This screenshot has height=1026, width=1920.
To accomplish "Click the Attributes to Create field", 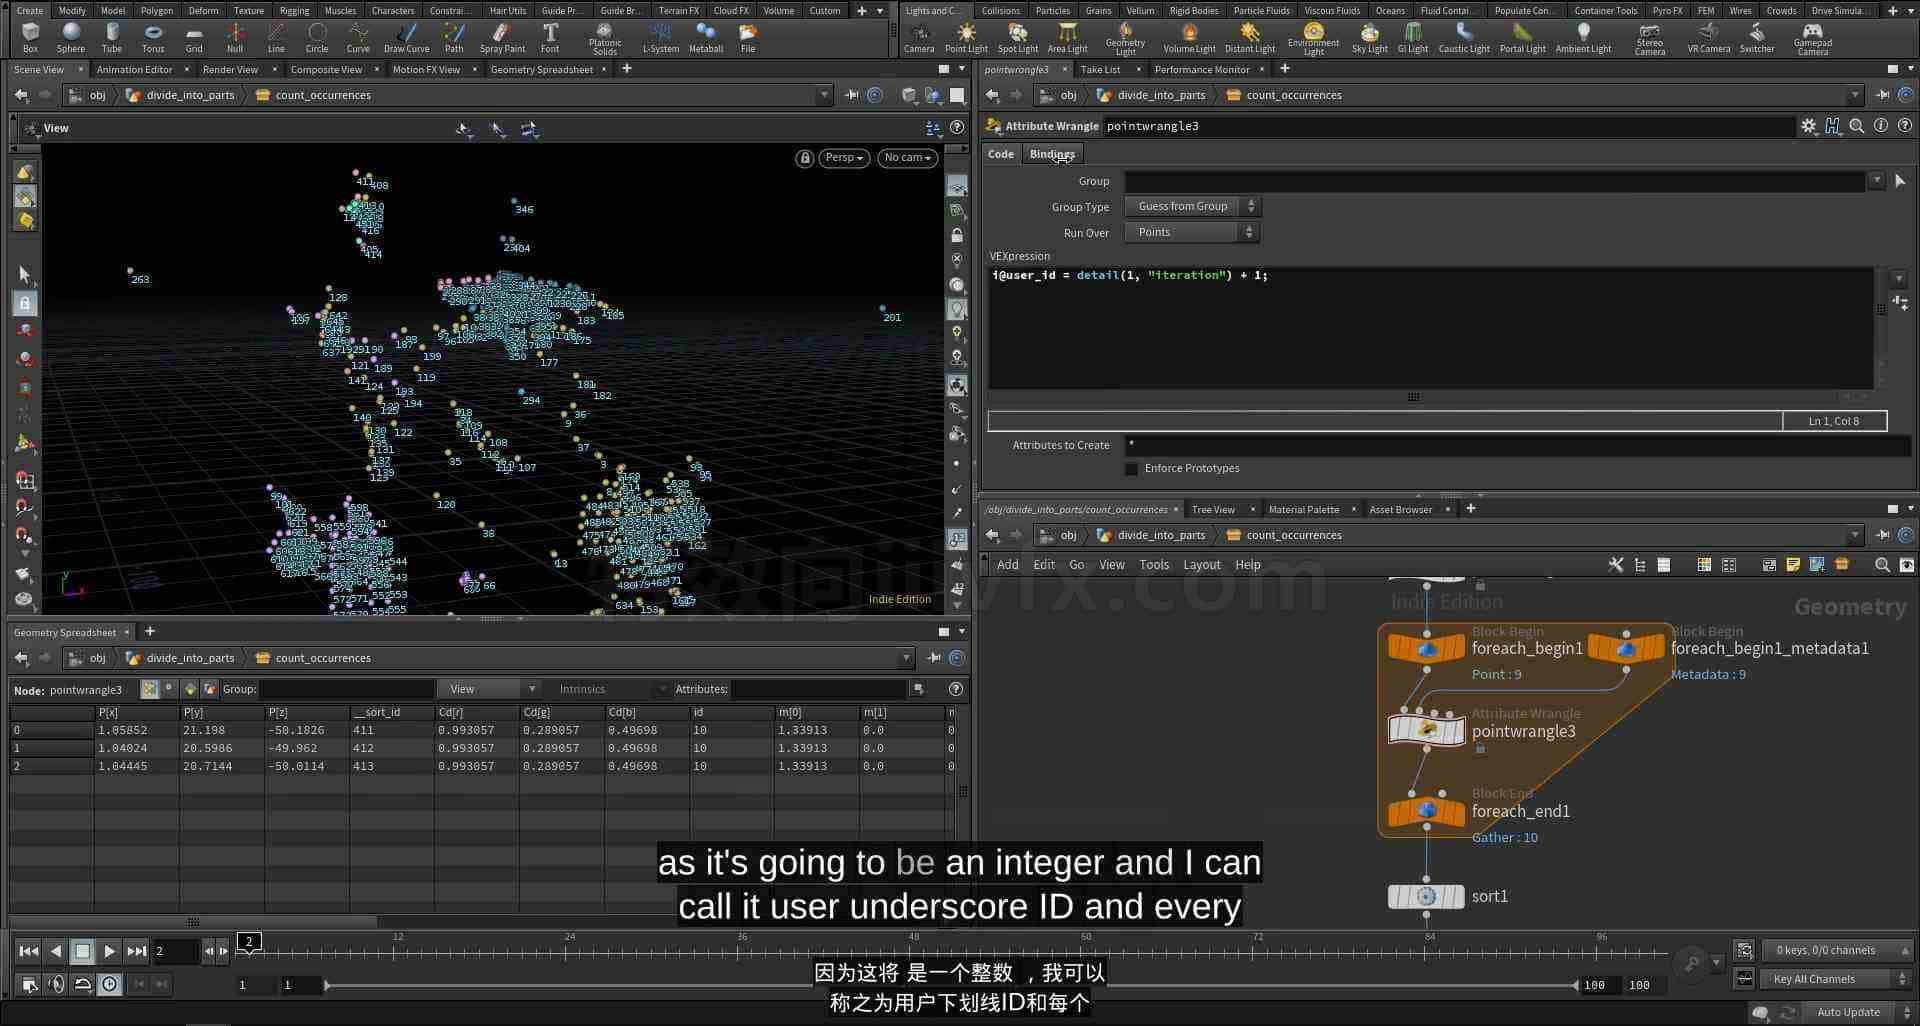I will pyautogui.click(x=1517, y=445).
